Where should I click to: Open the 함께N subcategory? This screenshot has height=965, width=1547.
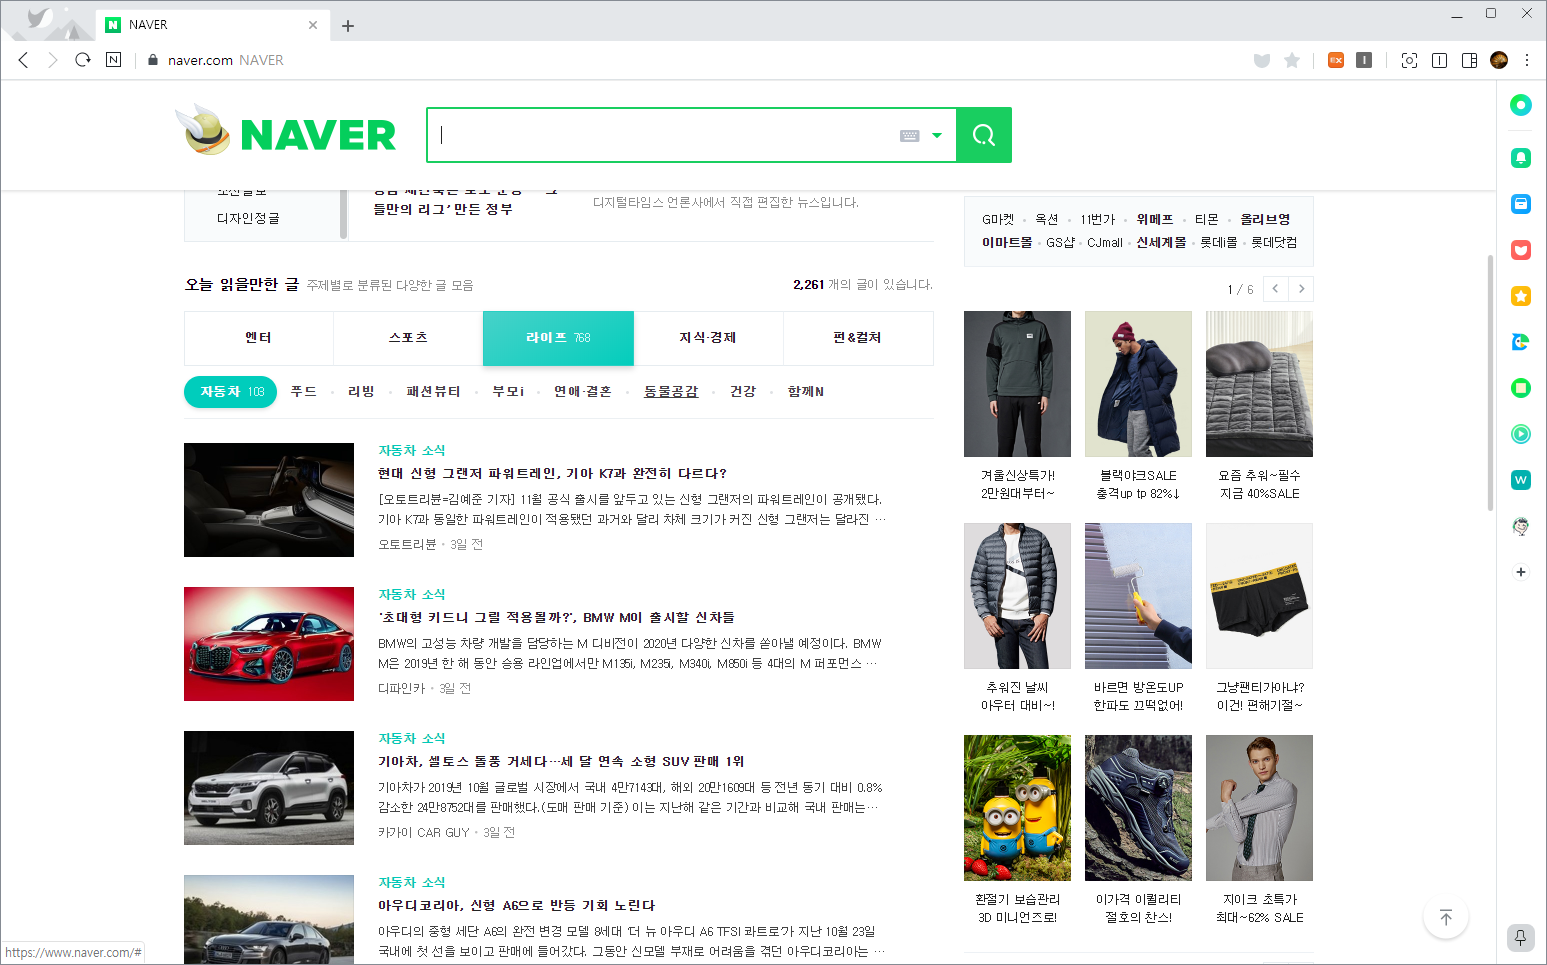[806, 392]
